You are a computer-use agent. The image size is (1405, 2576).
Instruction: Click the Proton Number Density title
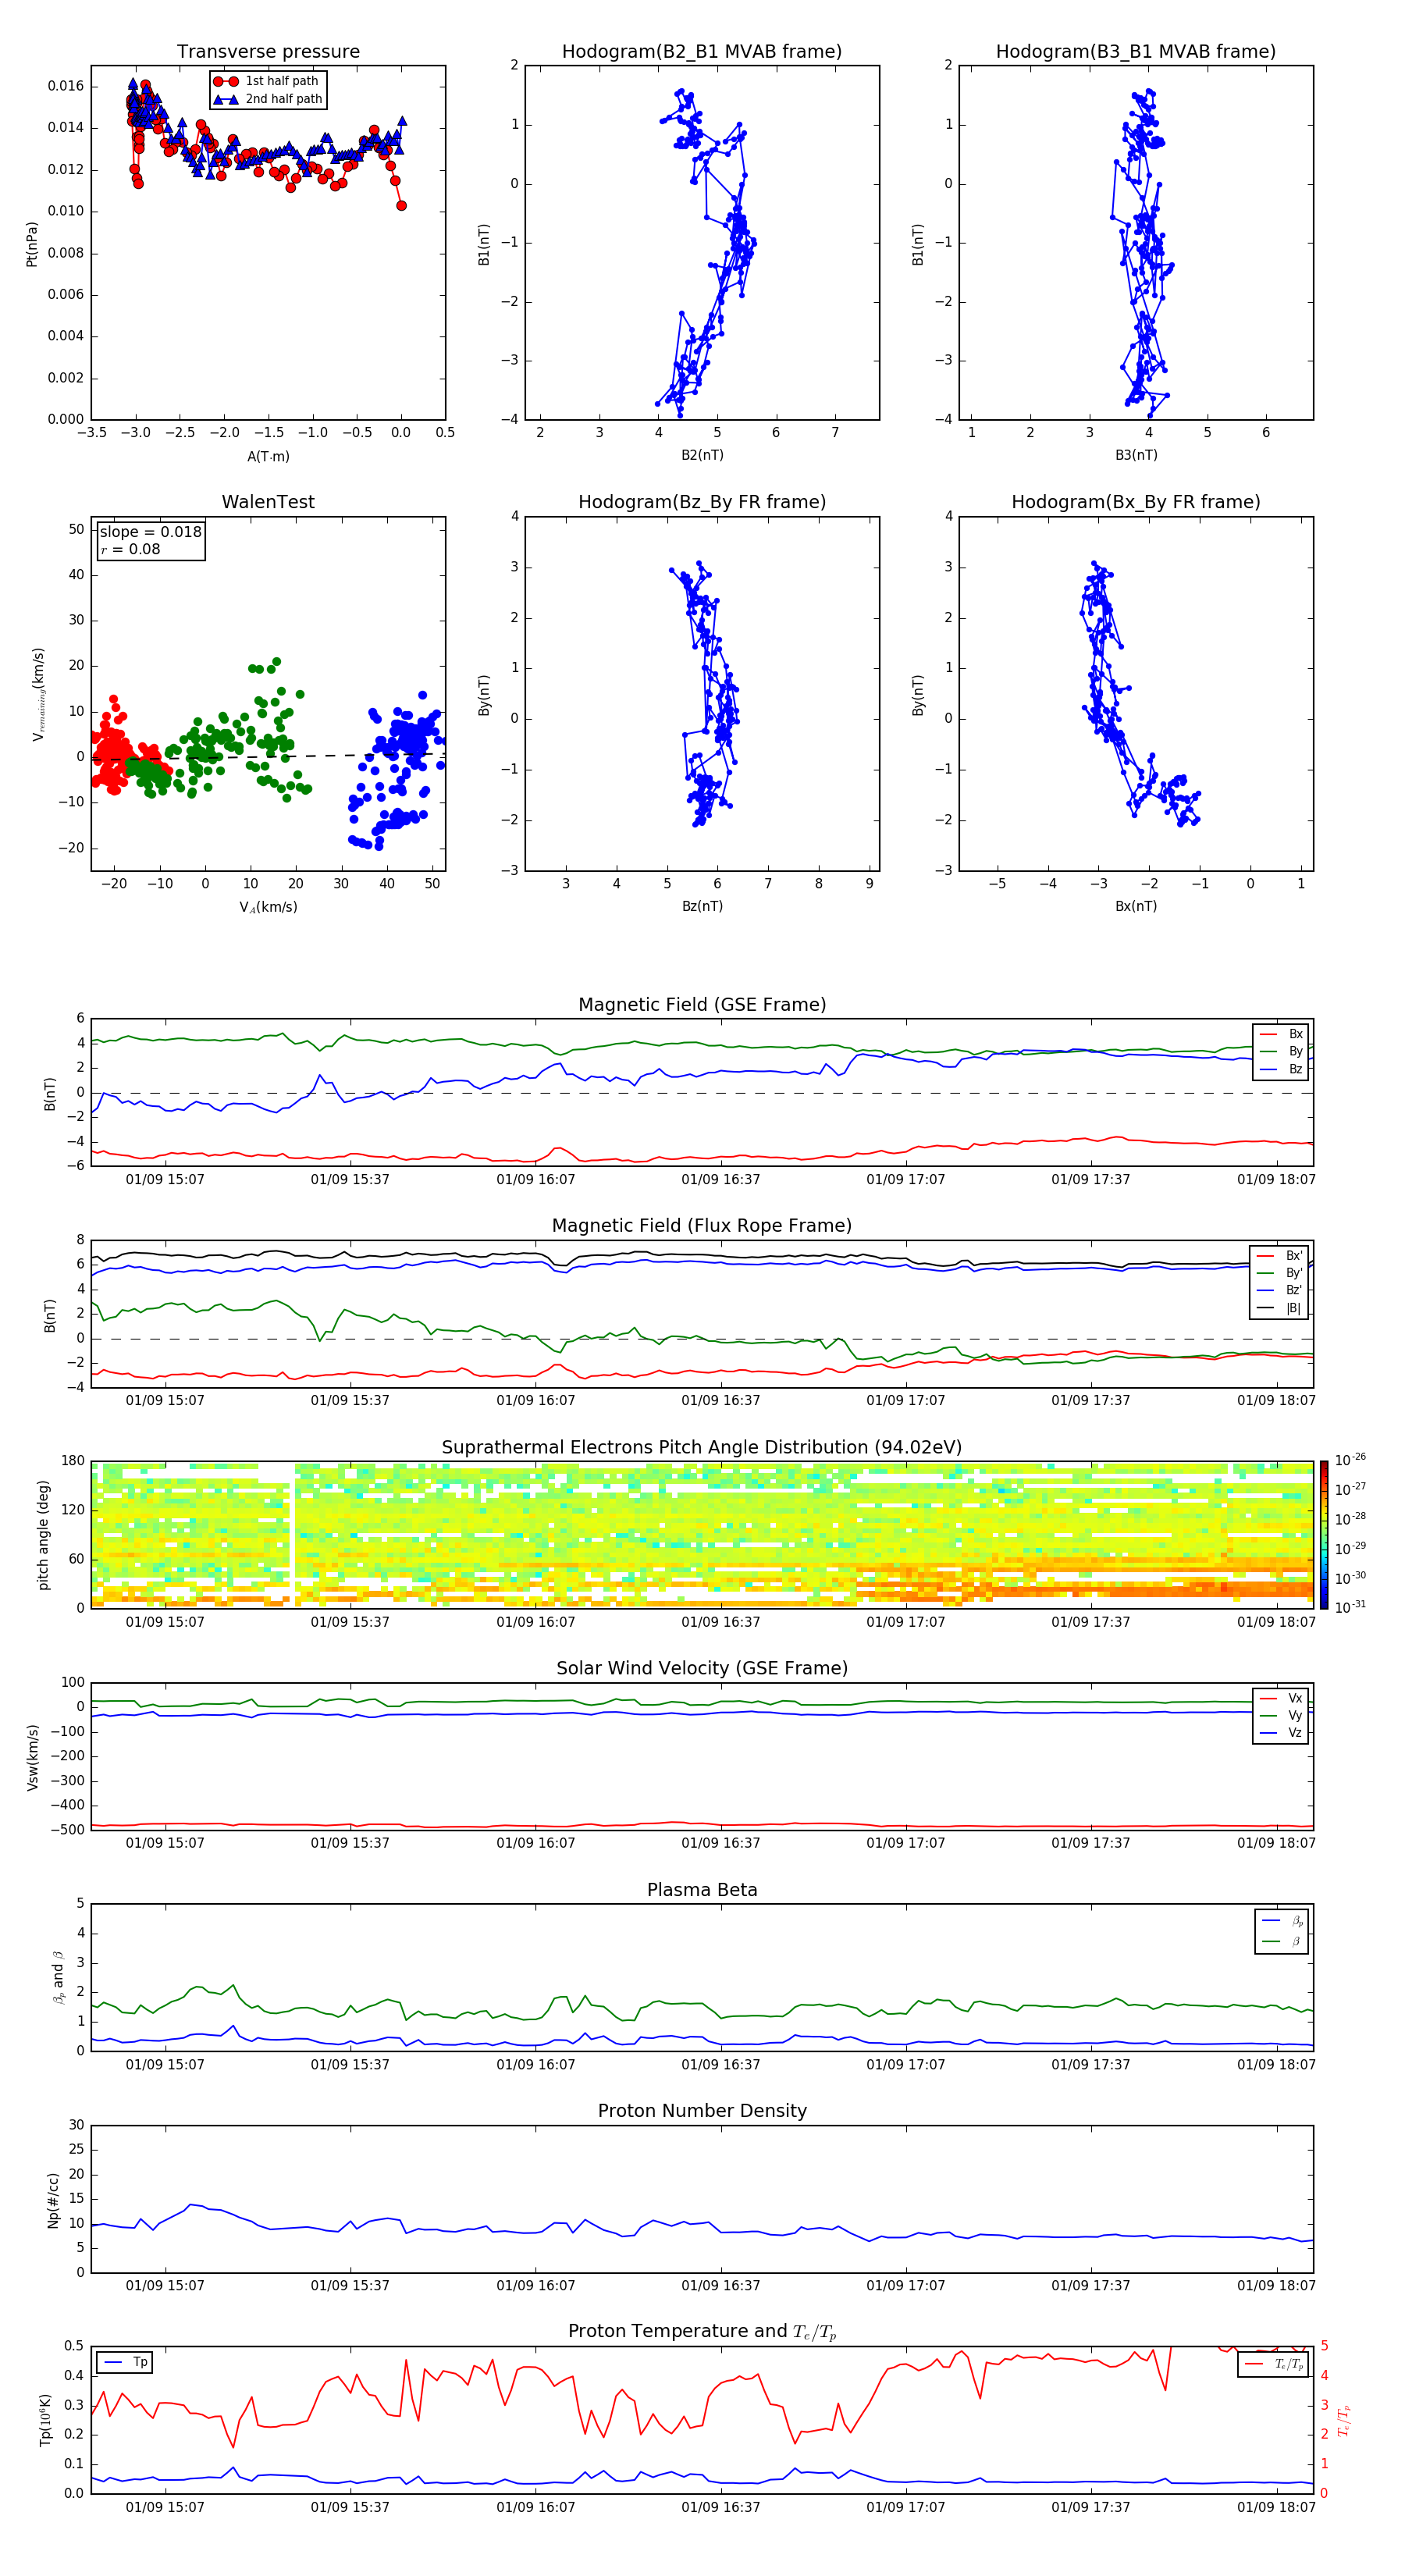pyautogui.click(x=702, y=2111)
